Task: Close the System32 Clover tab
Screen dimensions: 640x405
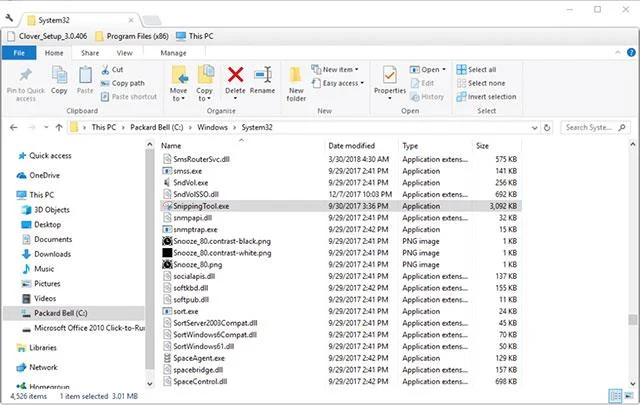Action: (131, 20)
